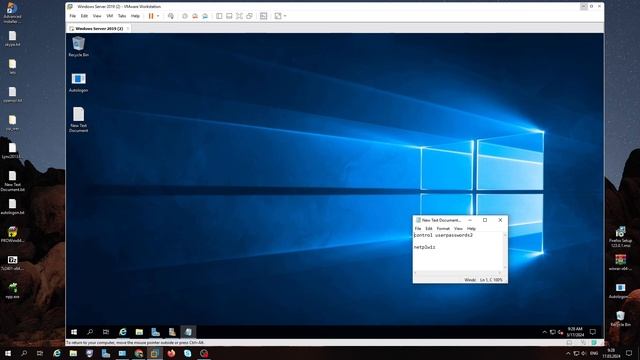
Task: Open the VM clock showing 9:28 AM
Action: point(575,332)
